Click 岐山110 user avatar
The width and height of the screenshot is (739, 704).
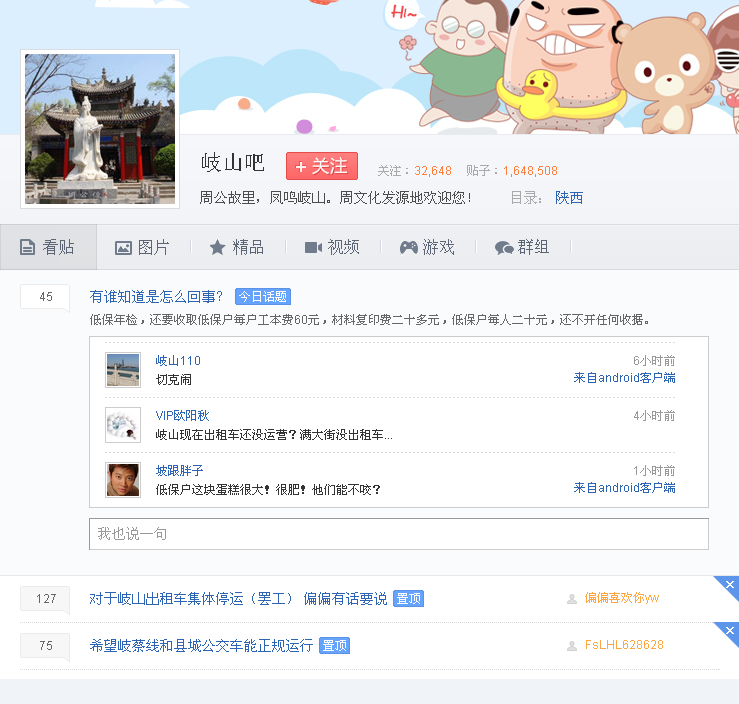[123, 370]
